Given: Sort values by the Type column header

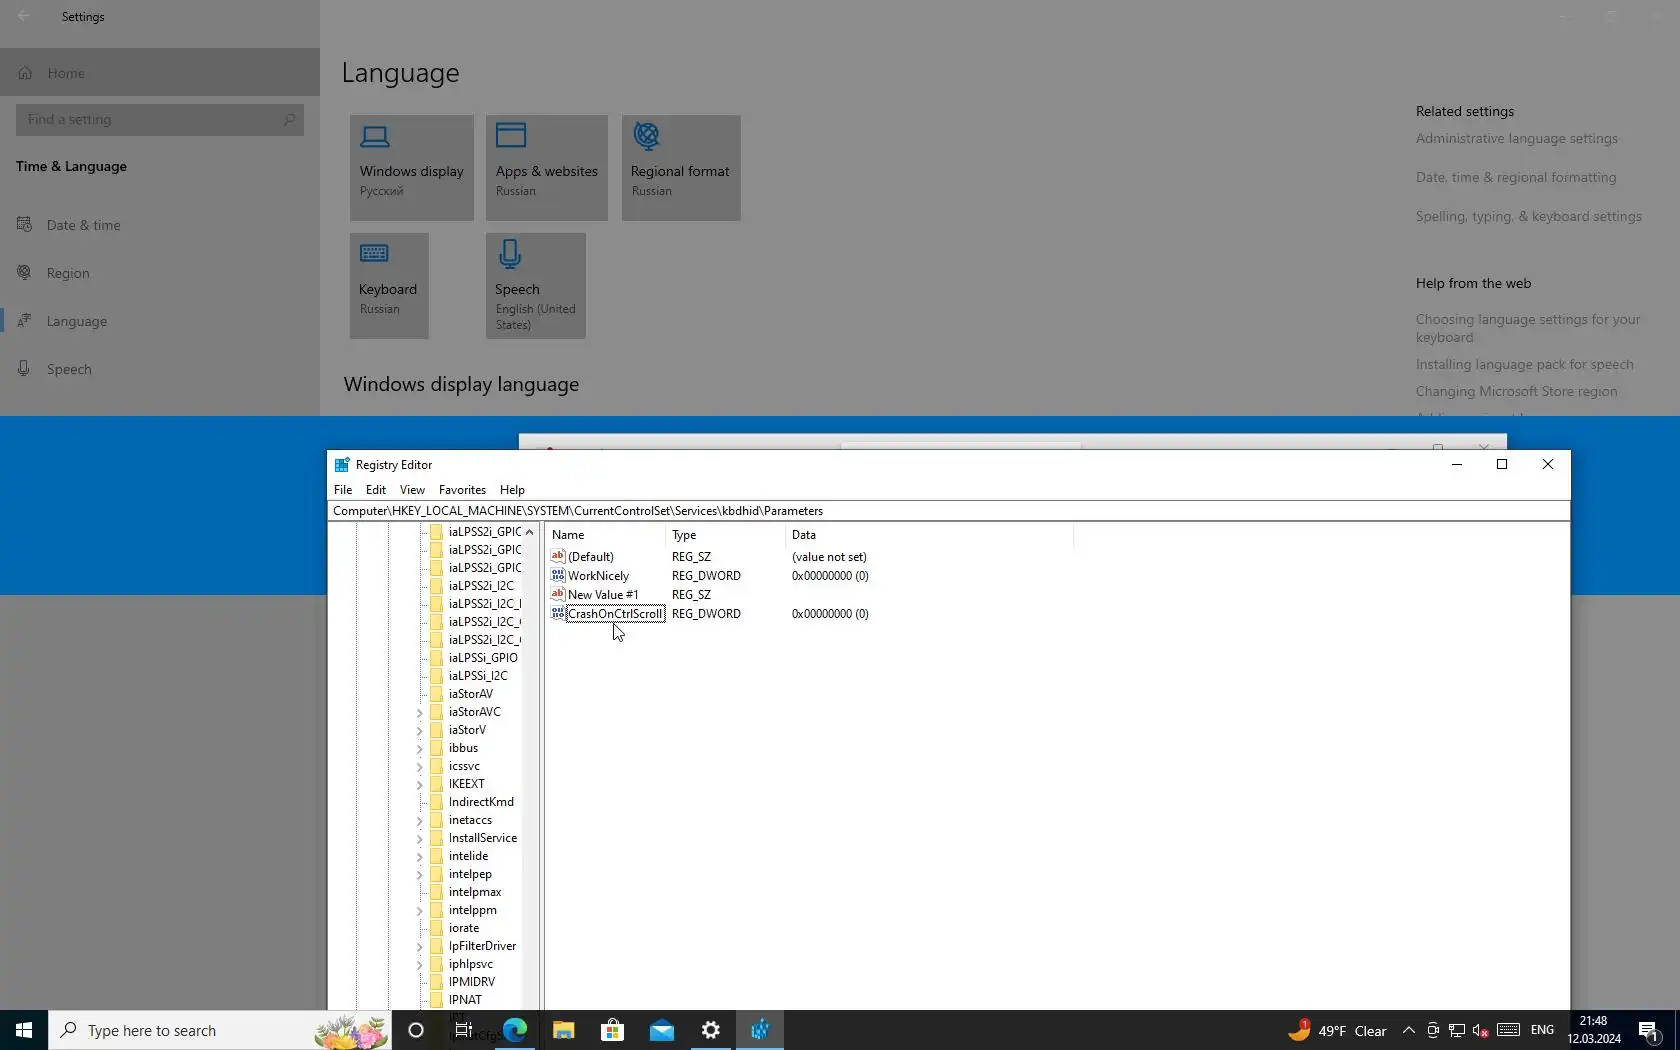Looking at the screenshot, I should (x=726, y=535).
